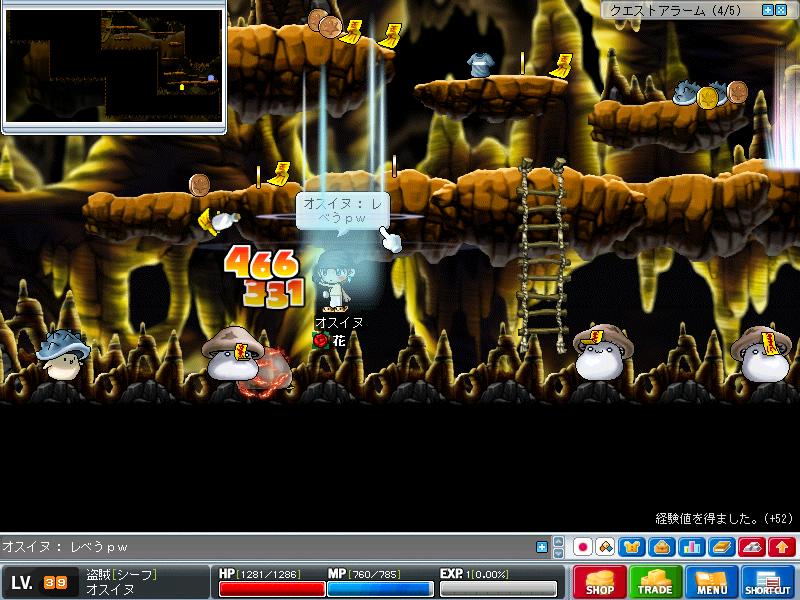Click the red HP gauge
Viewport: 800px width, 600px height.
click(x=272, y=589)
